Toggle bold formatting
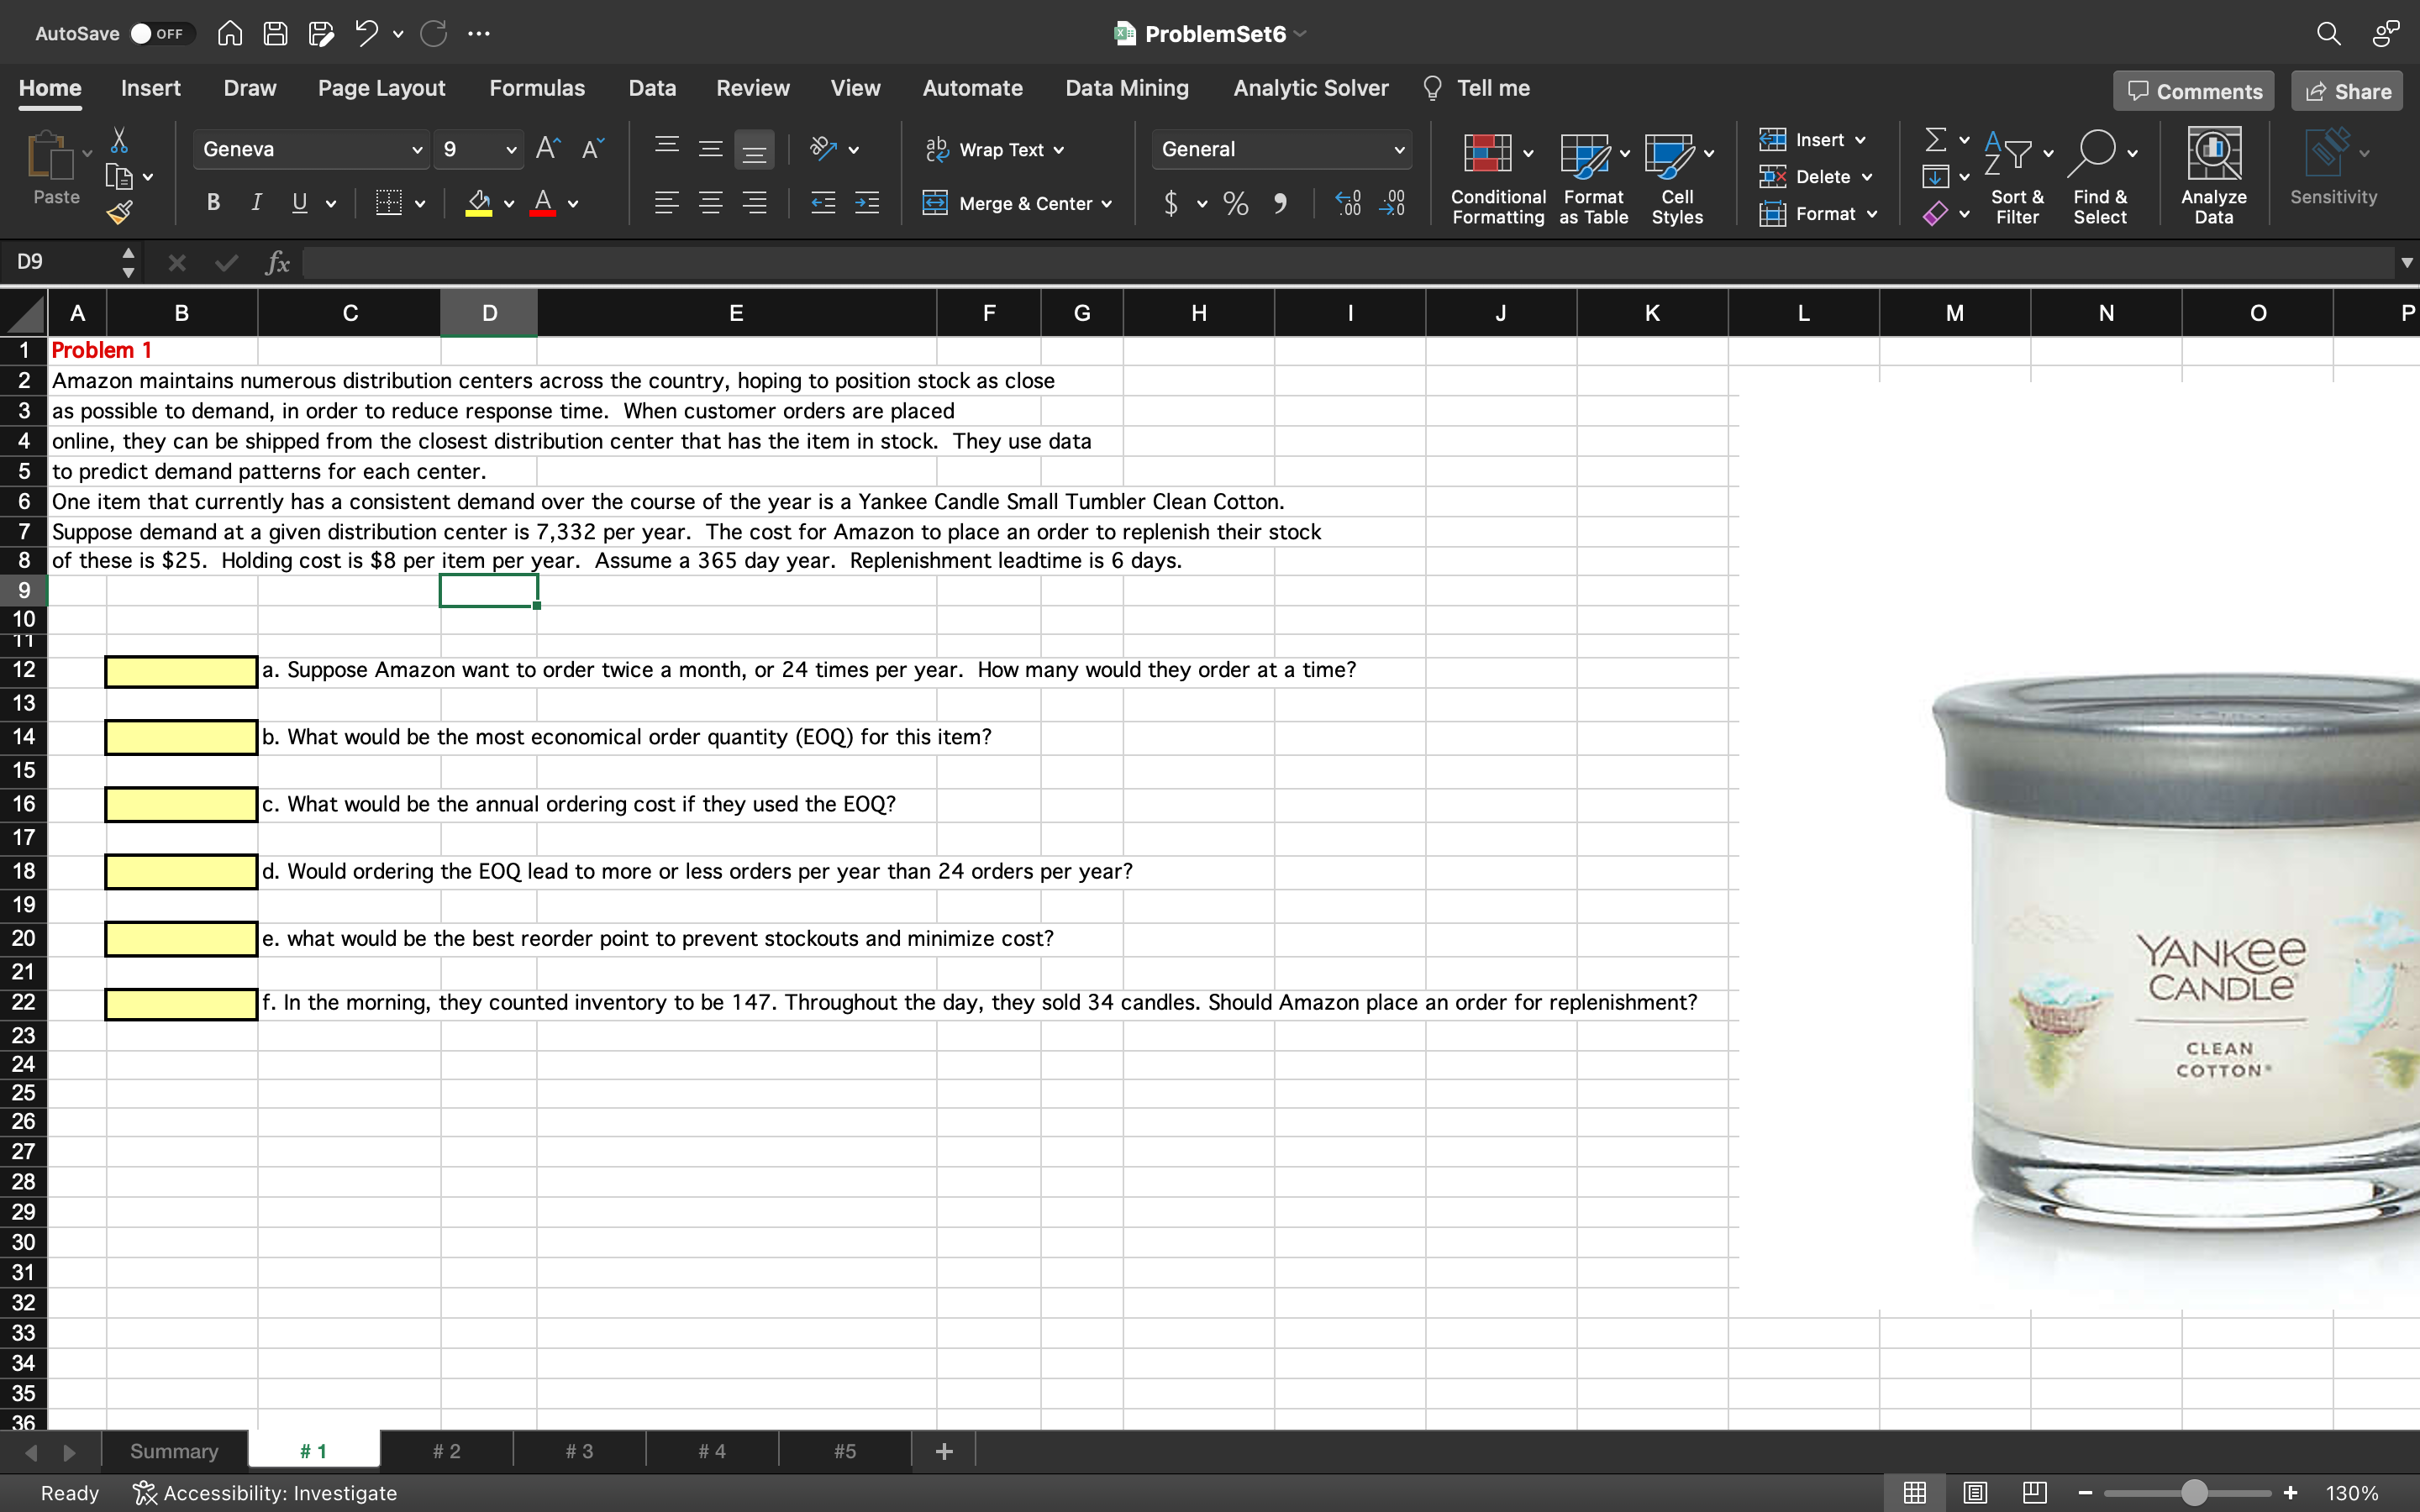The height and width of the screenshot is (1512, 2420). (x=213, y=202)
